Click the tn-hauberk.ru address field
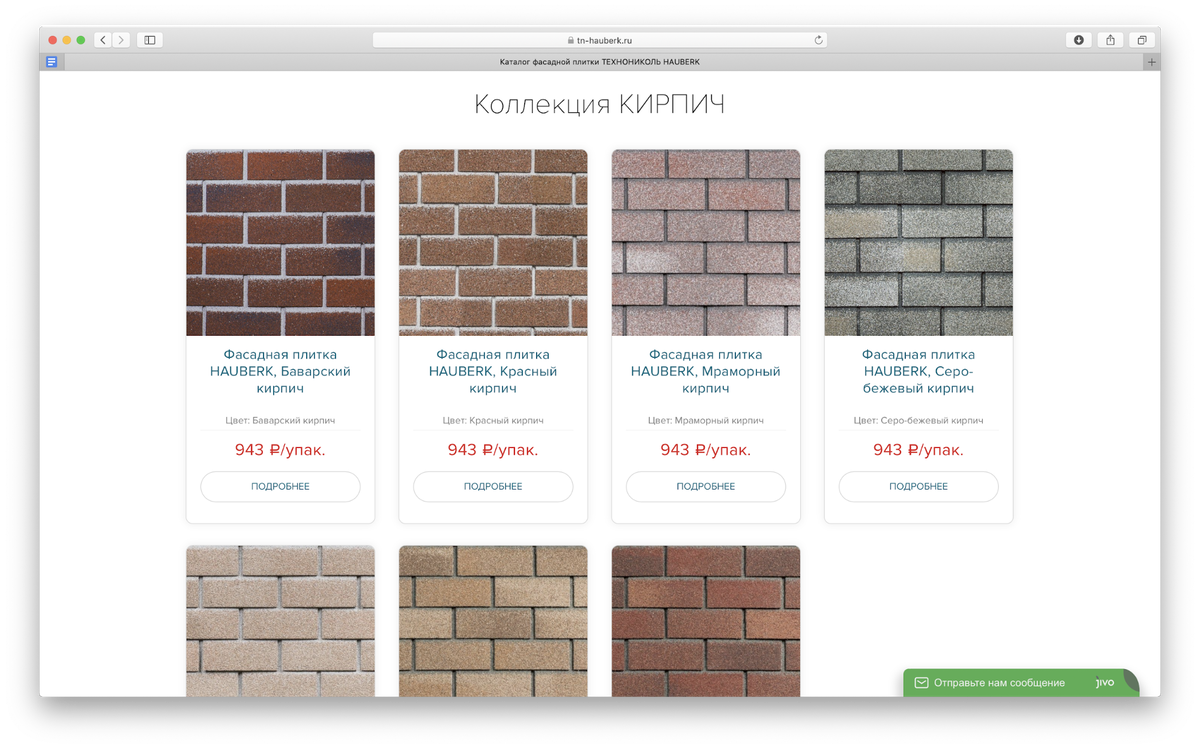1200x749 pixels. [x=600, y=40]
